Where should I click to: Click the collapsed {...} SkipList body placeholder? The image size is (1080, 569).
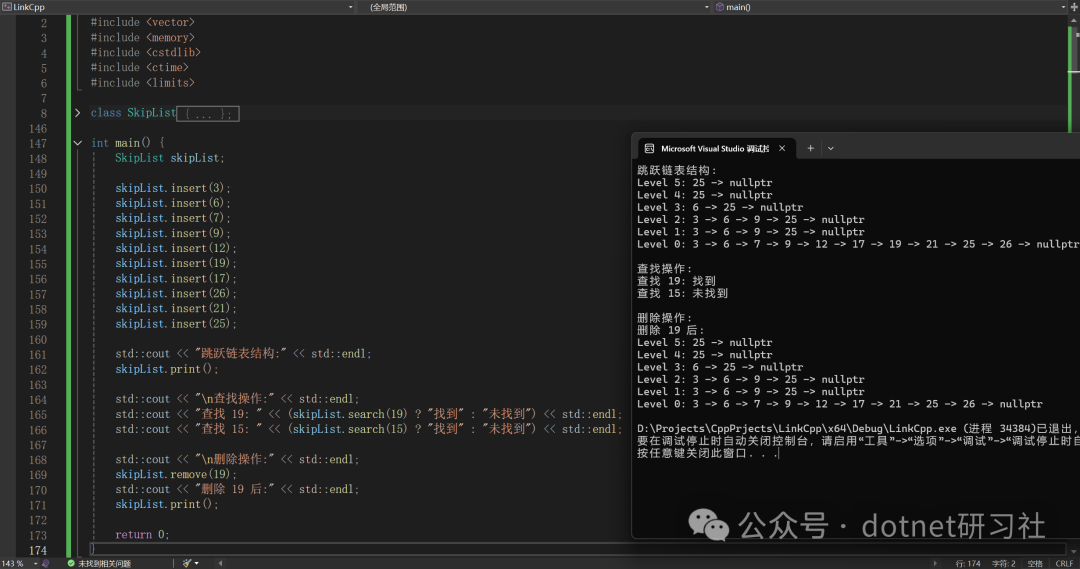208,114
